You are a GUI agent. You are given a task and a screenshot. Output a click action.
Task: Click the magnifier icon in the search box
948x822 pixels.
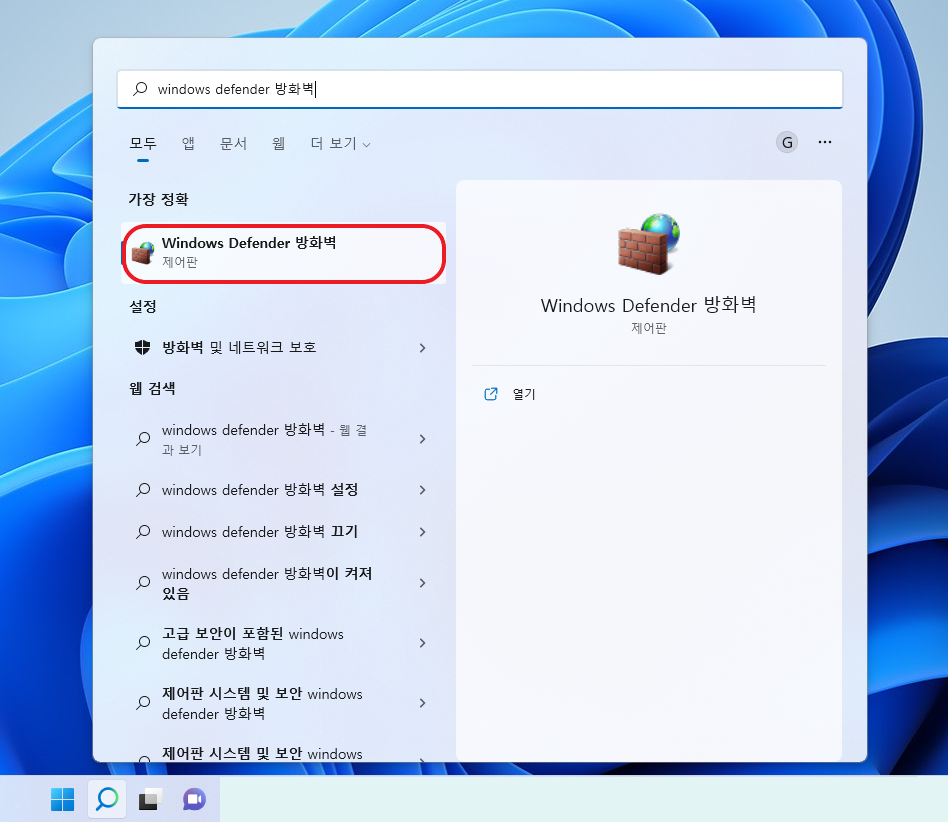140,89
